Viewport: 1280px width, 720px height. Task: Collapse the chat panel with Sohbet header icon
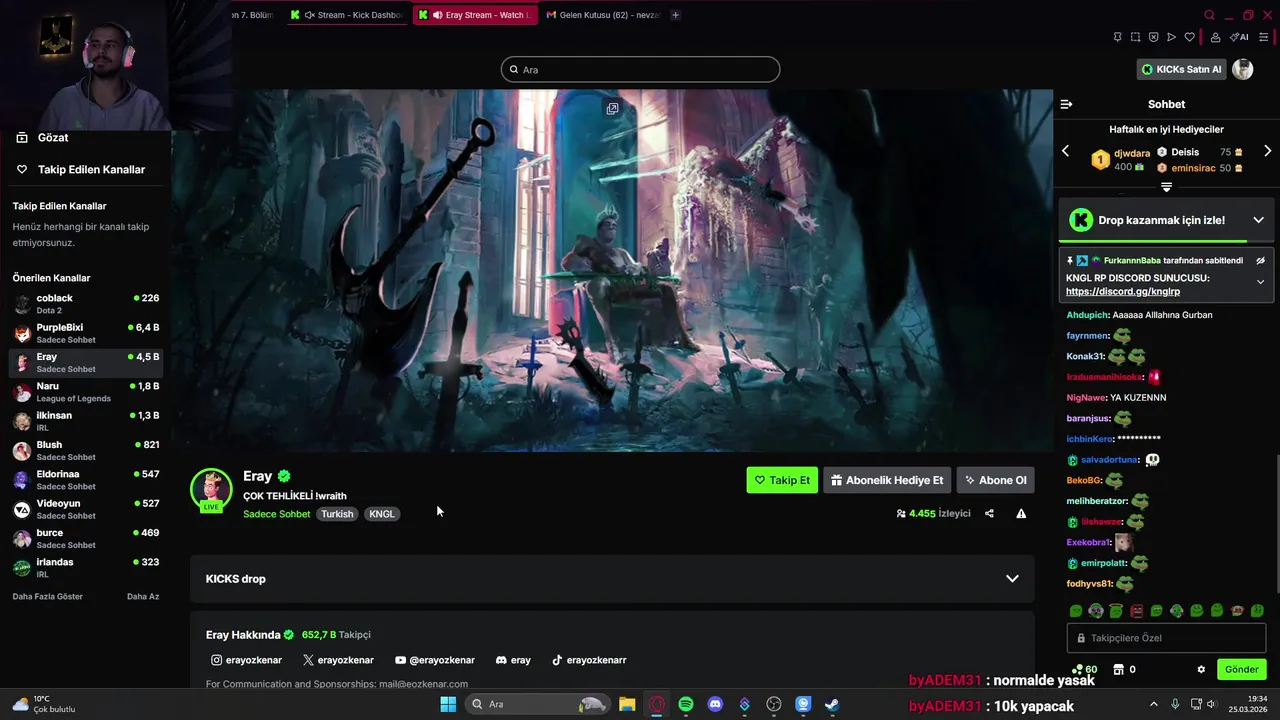1066,104
